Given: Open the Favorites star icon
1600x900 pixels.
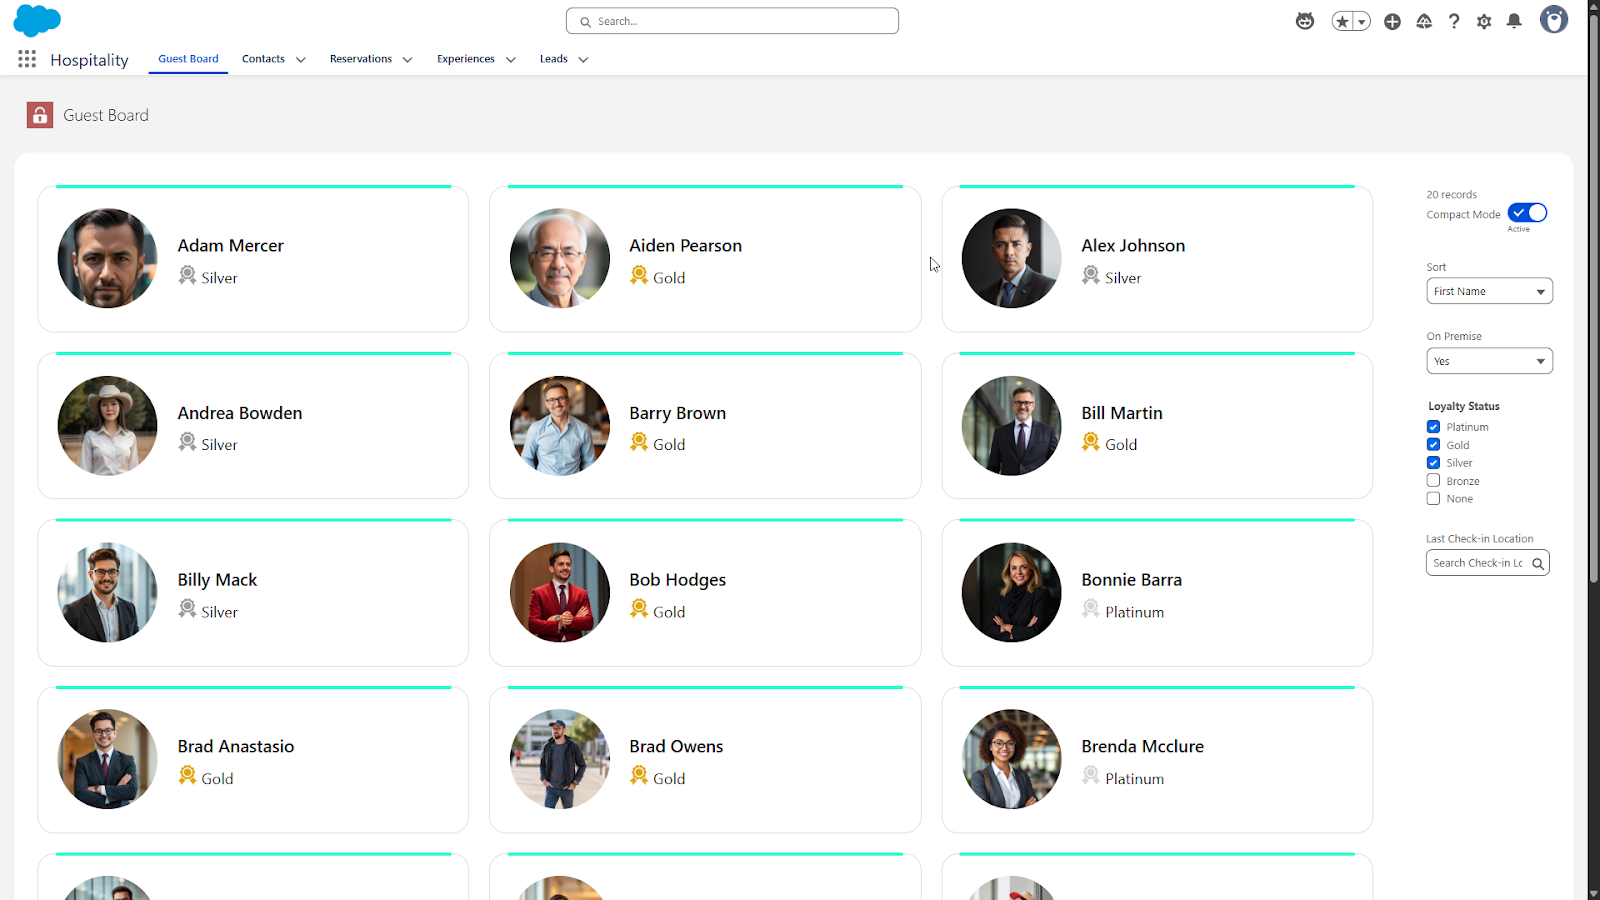Looking at the screenshot, I should point(1342,21).
